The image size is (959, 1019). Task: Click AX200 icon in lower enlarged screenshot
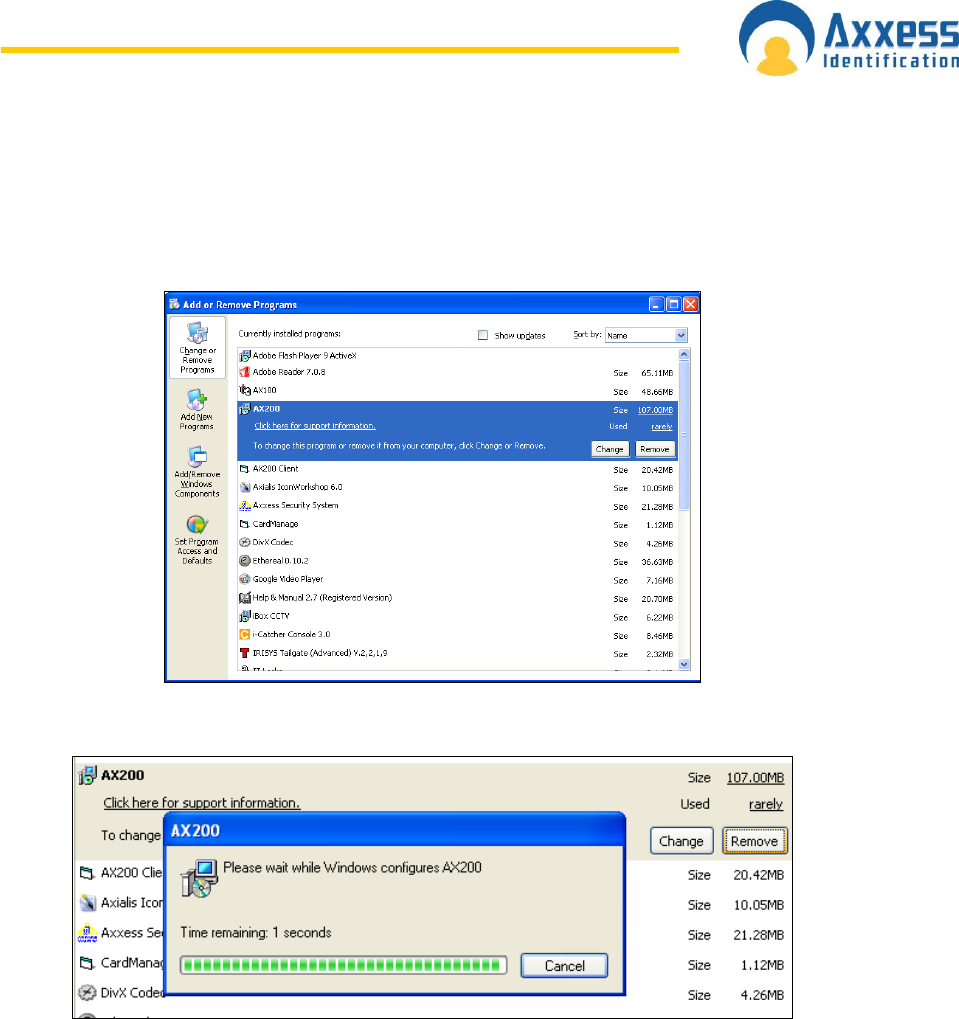click(87, 775)
